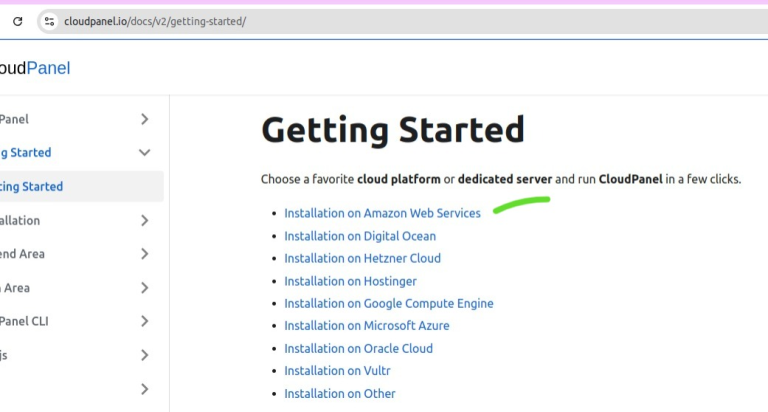Go to Installation on Oracle Cloud

358,348
